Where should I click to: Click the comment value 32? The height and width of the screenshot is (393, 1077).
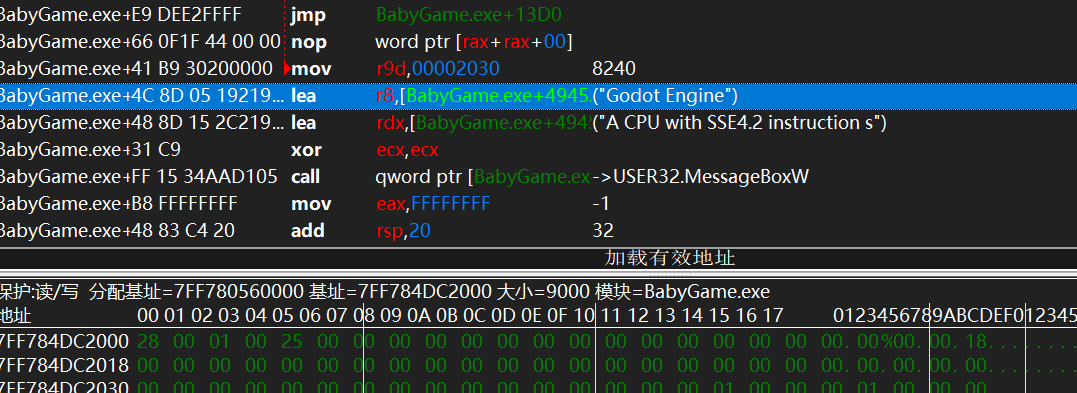pos(603,230)
